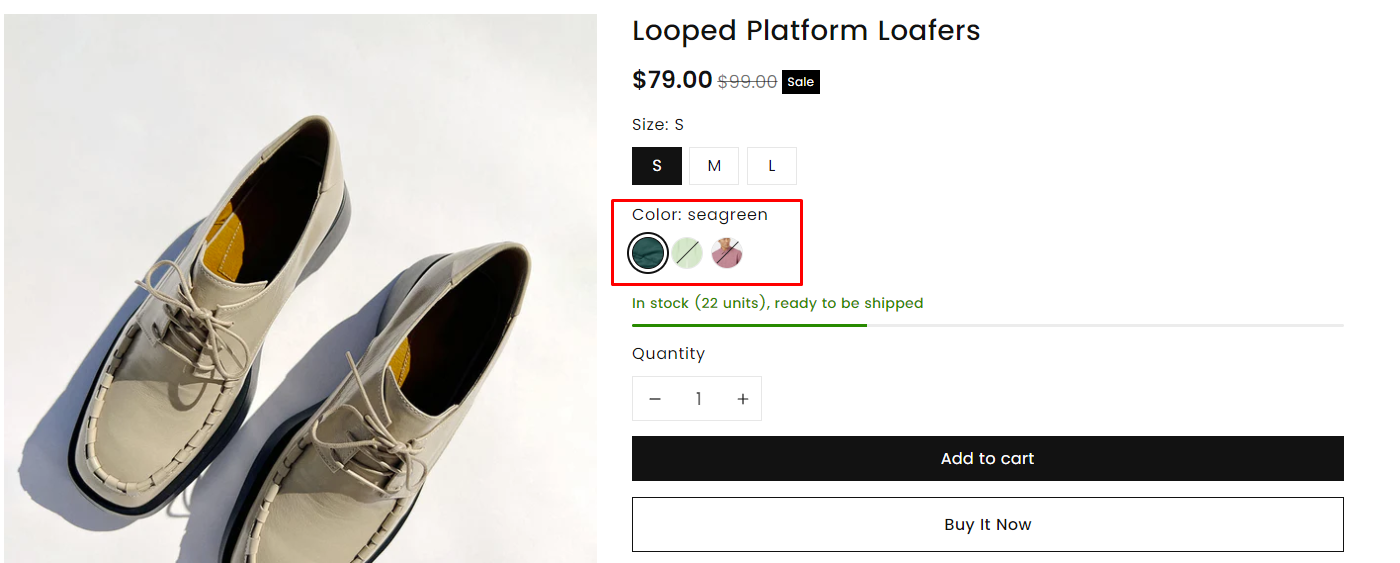Click the In stock availability text

click(x=777, y=303)
